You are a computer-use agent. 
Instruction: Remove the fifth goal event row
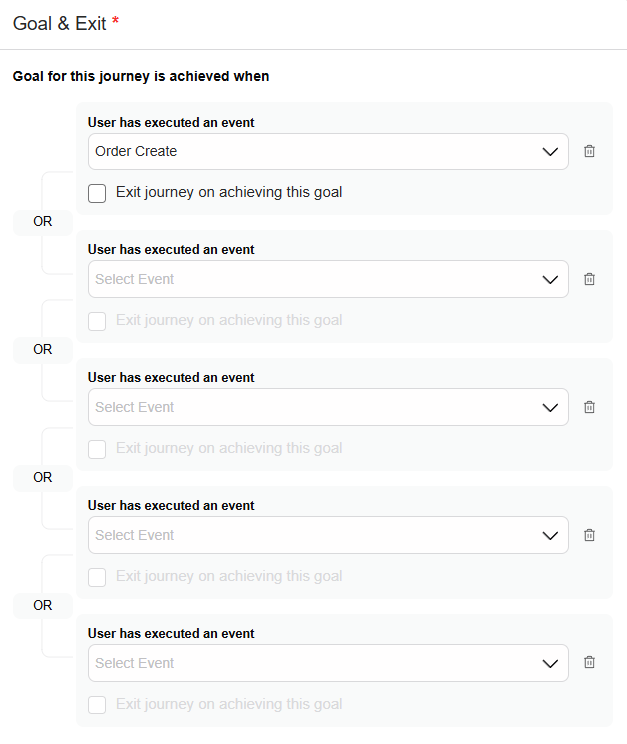click(589, 662)
